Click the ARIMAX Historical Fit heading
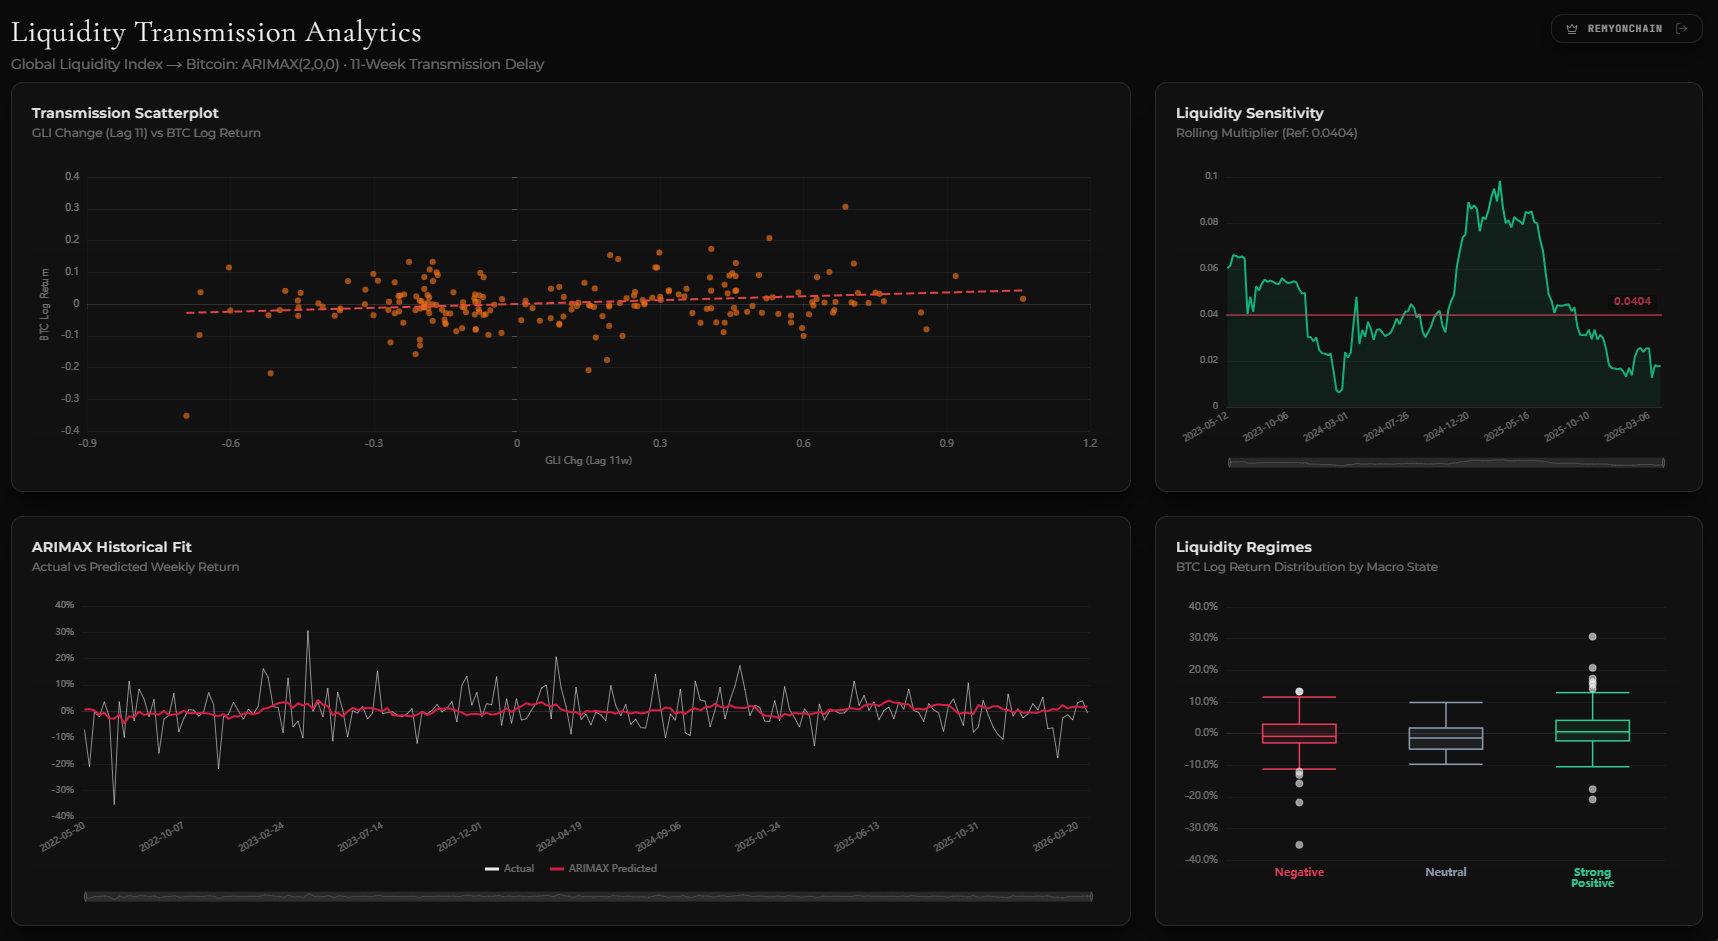1718x941 pixels. click(x=111, y=547)
